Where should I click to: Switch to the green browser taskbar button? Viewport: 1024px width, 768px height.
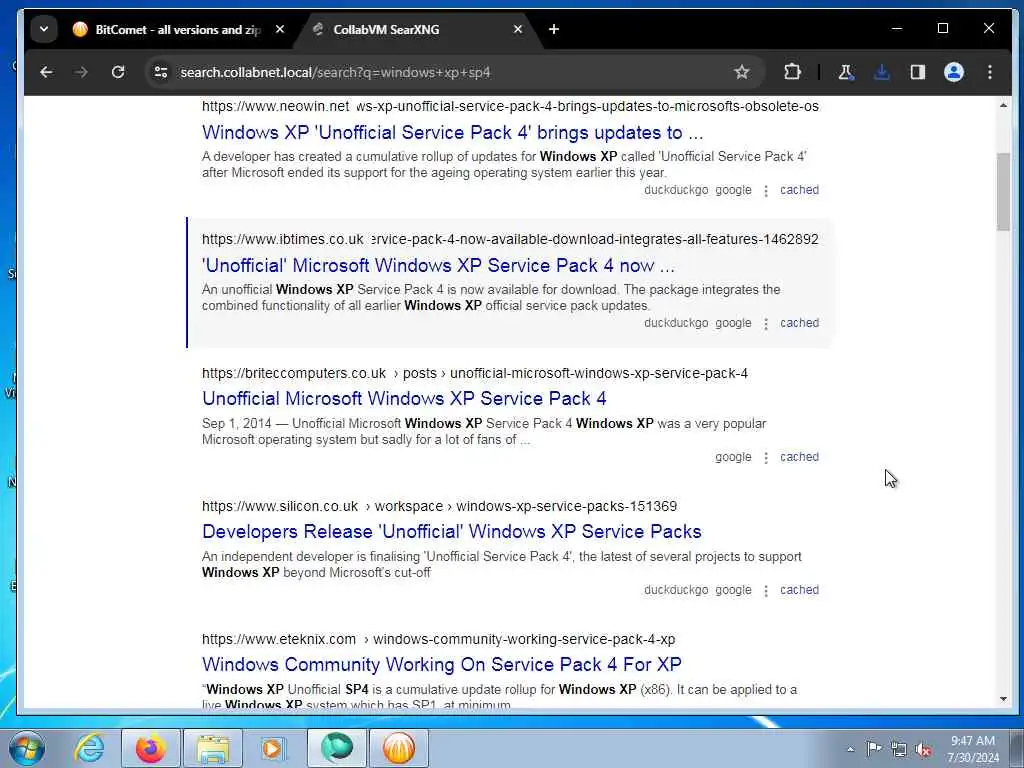click(x=337, y=748)
